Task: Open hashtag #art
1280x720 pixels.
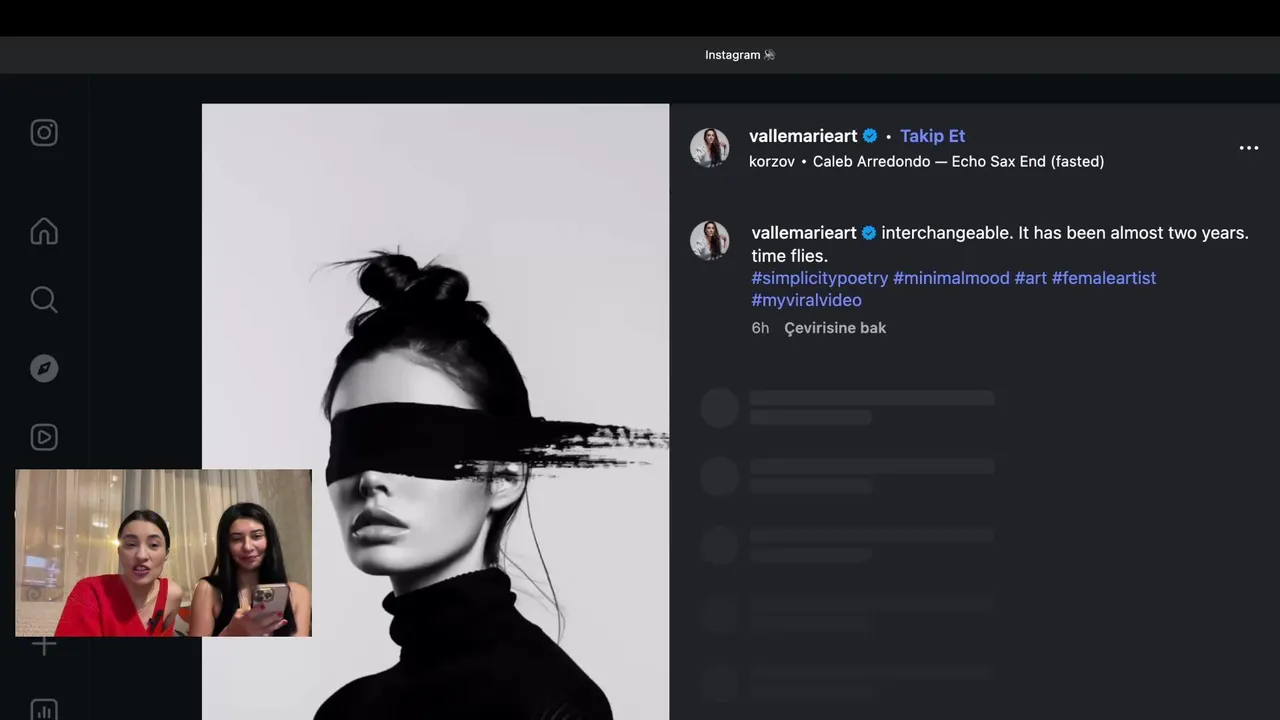Action: coord(1030,278)
